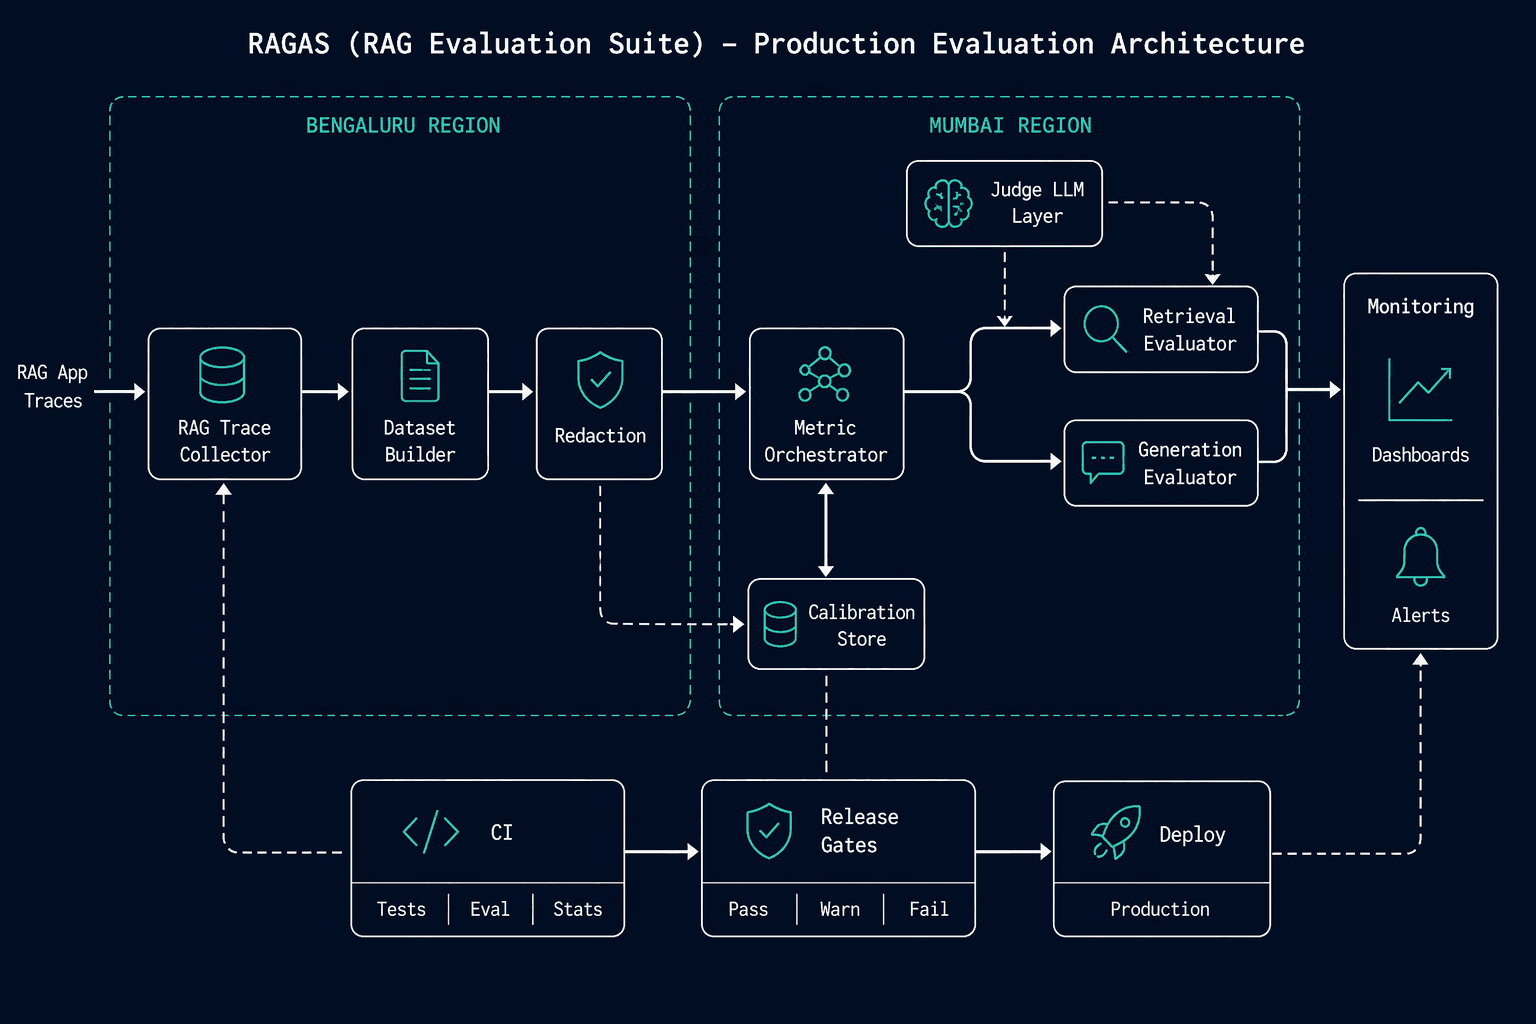Click the Calibration Store database icon
This screenshot has height=1024, width=1536.
point(780,624)
